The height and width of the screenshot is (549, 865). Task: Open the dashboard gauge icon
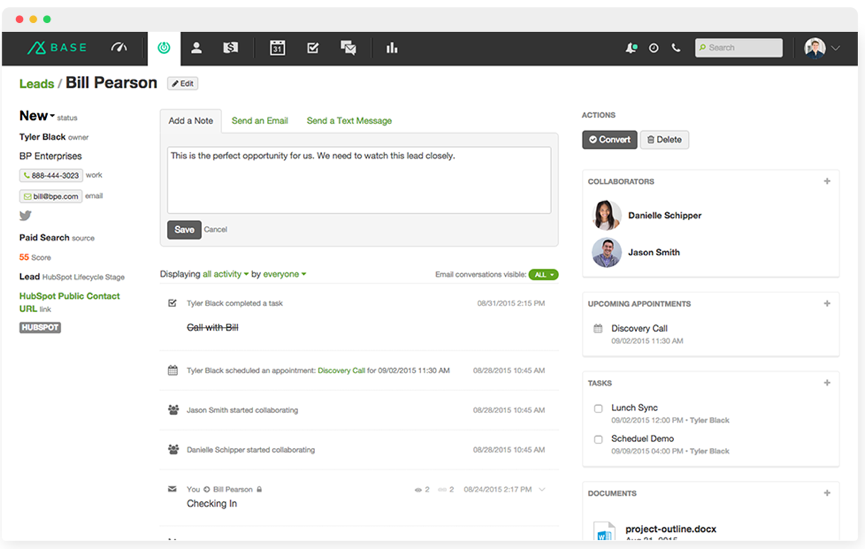[x=119, y=48]
